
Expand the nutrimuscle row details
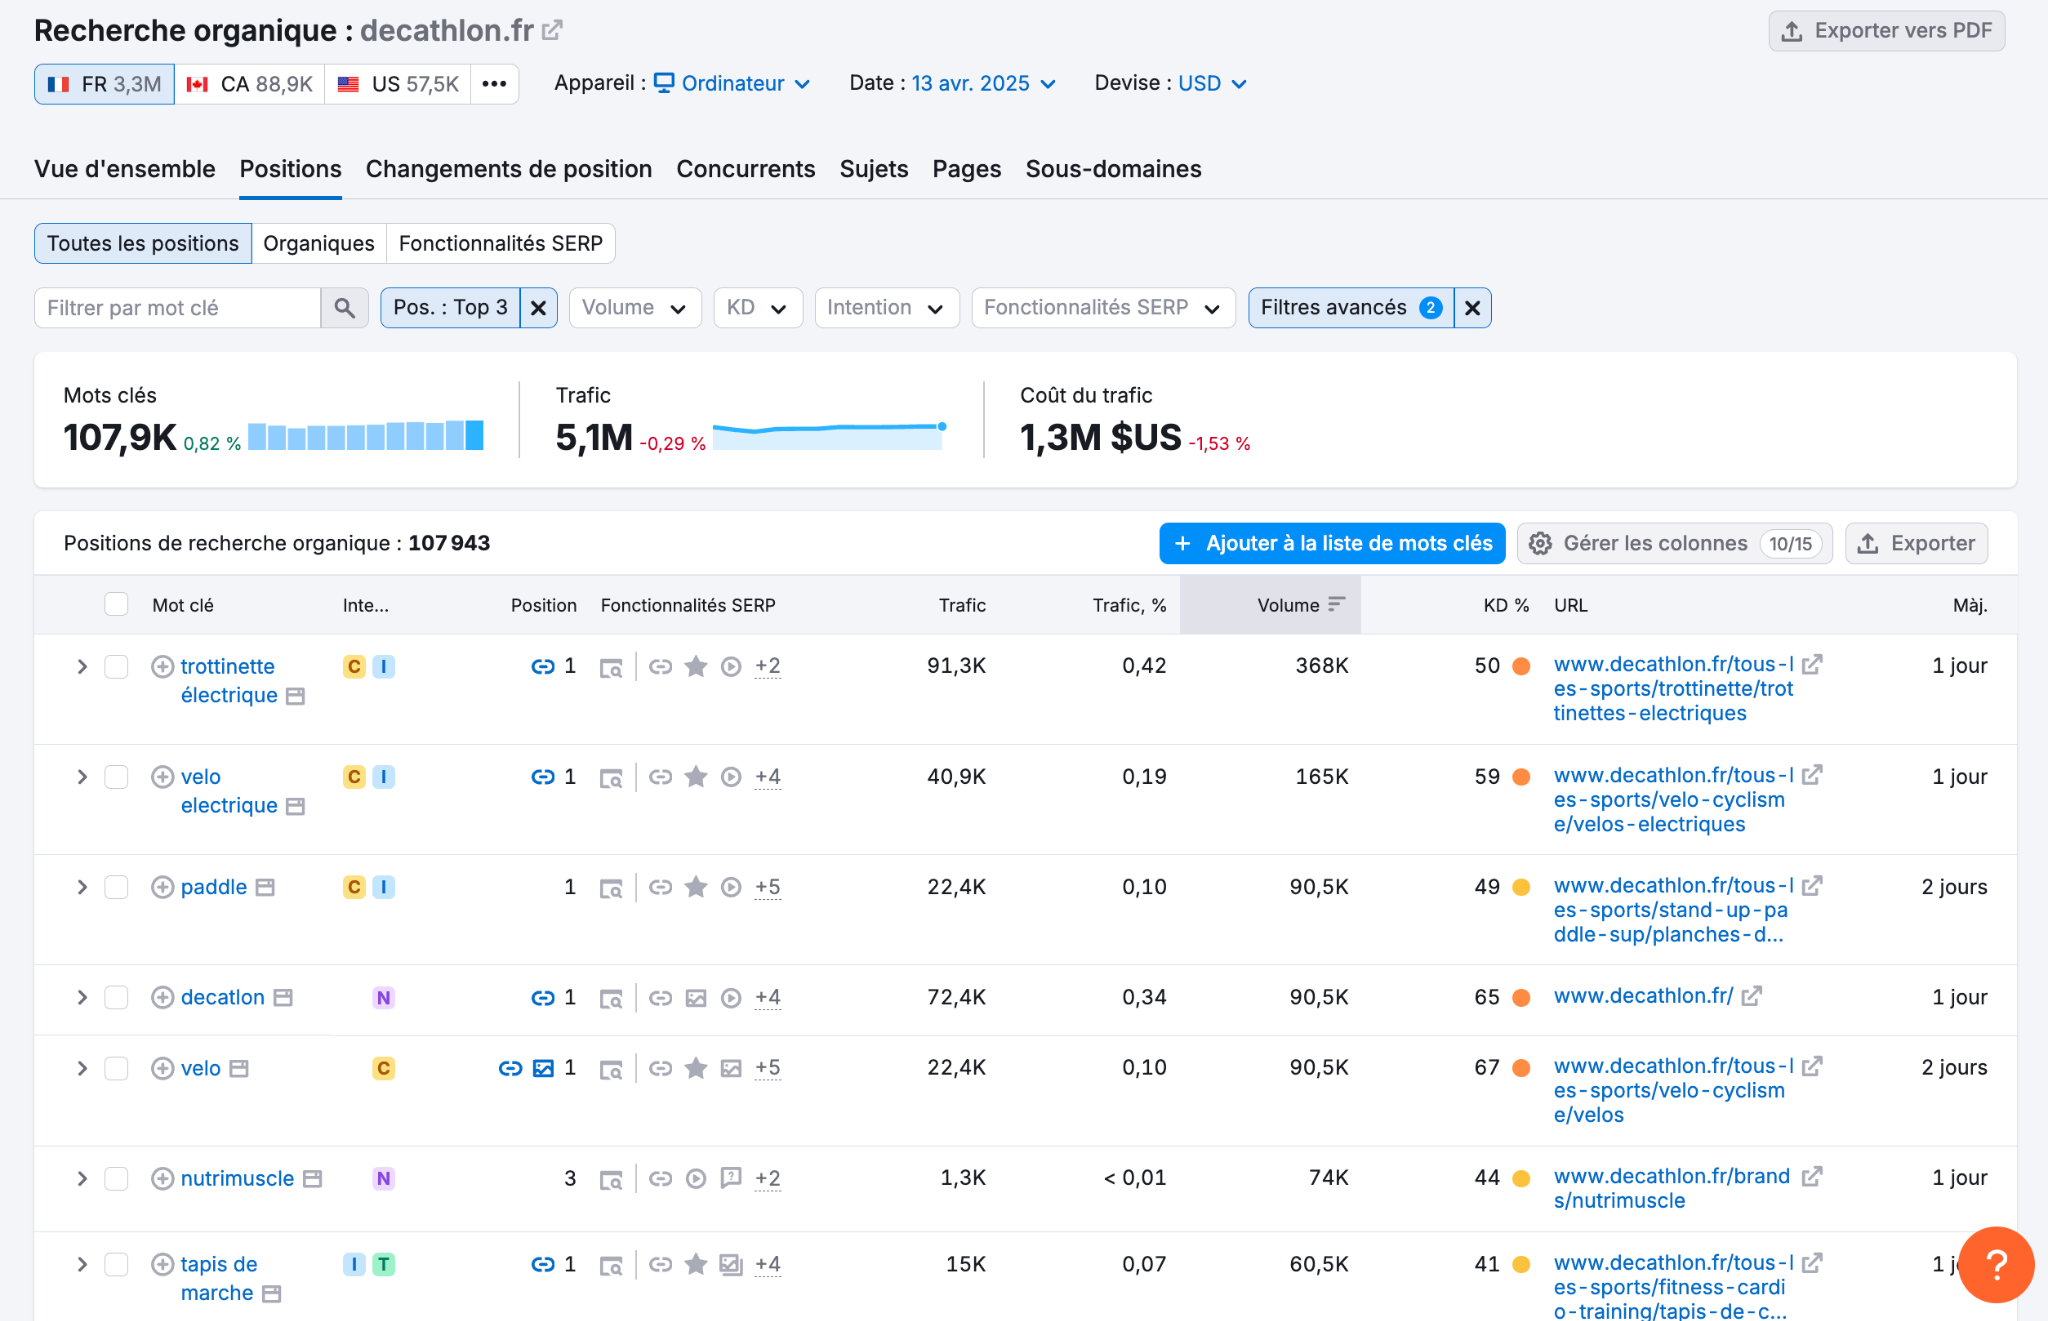[82, 1179]
